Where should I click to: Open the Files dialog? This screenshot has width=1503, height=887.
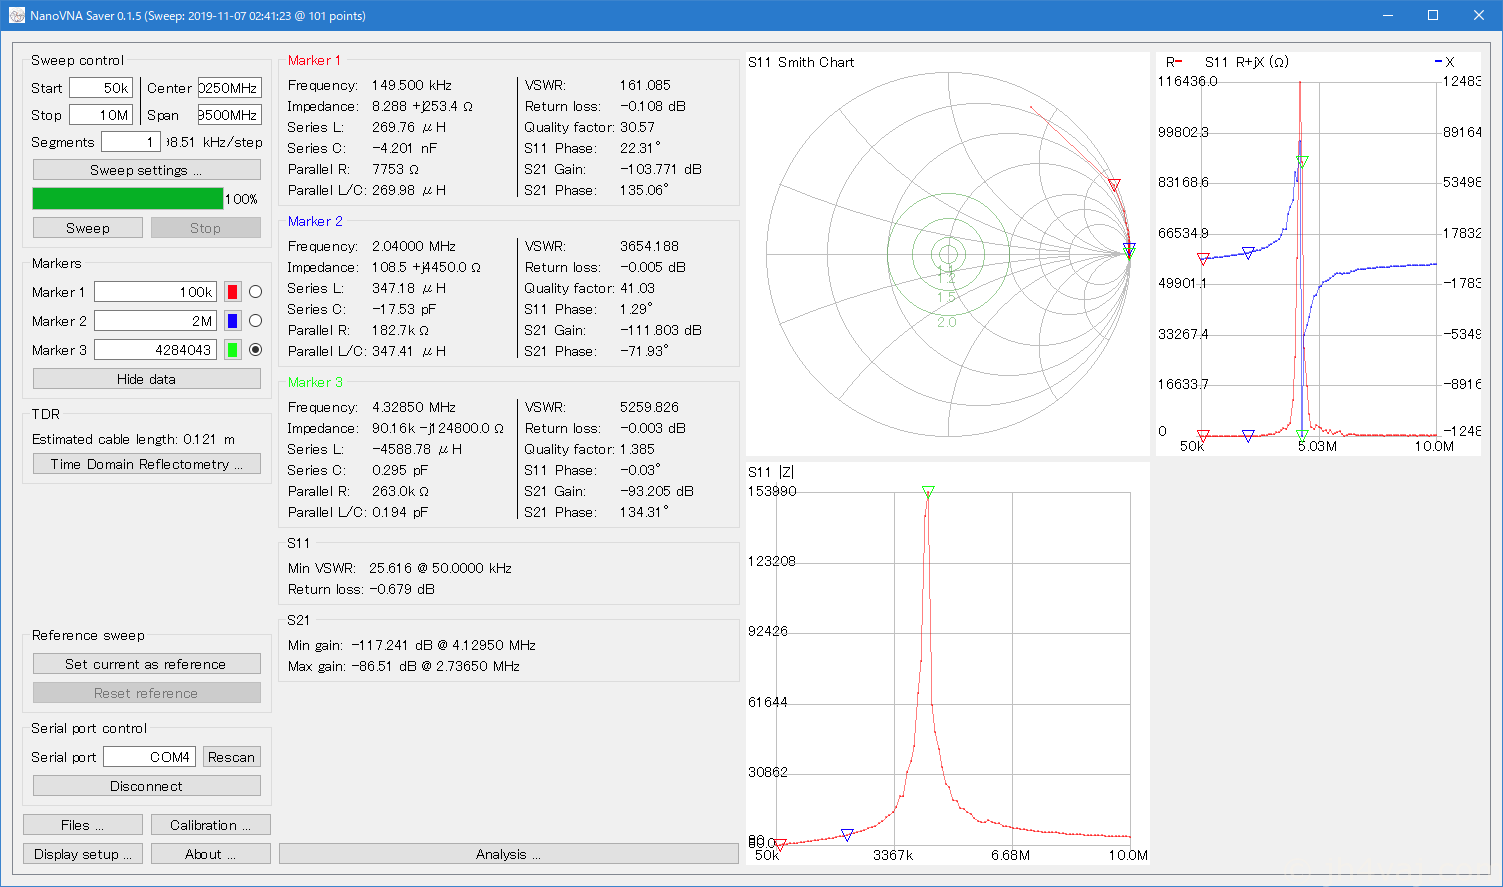[83, 825]
